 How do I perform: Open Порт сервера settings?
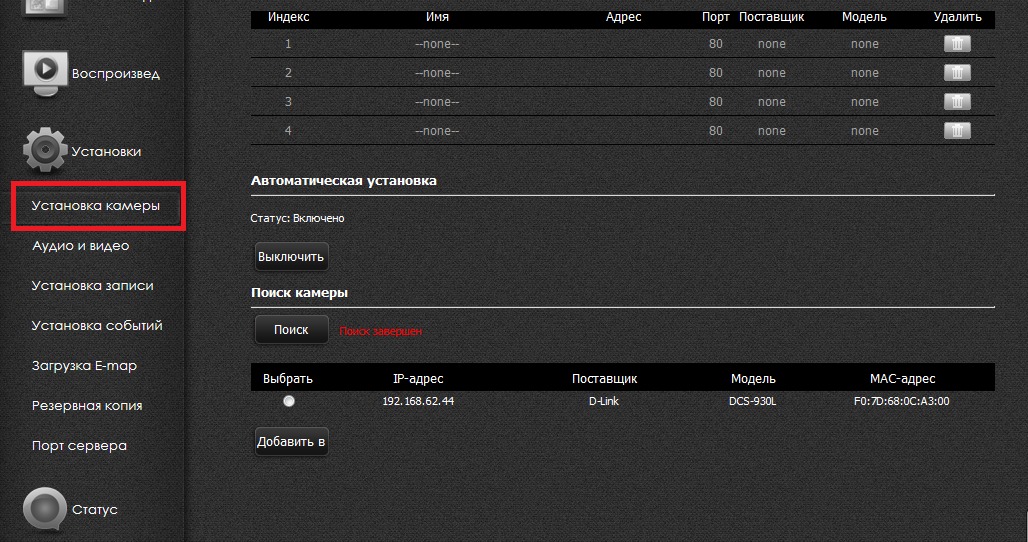[x=79, y=446]
